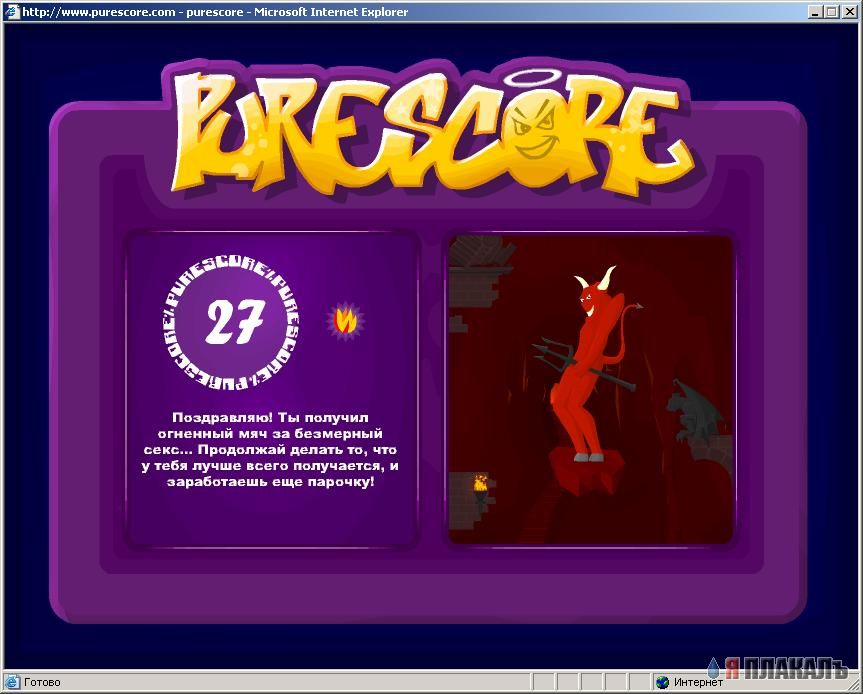Viewport: 863px width, 694px height.
Task: Click the Internet Explorer page icon in title bar
Action: pos(12,12)
